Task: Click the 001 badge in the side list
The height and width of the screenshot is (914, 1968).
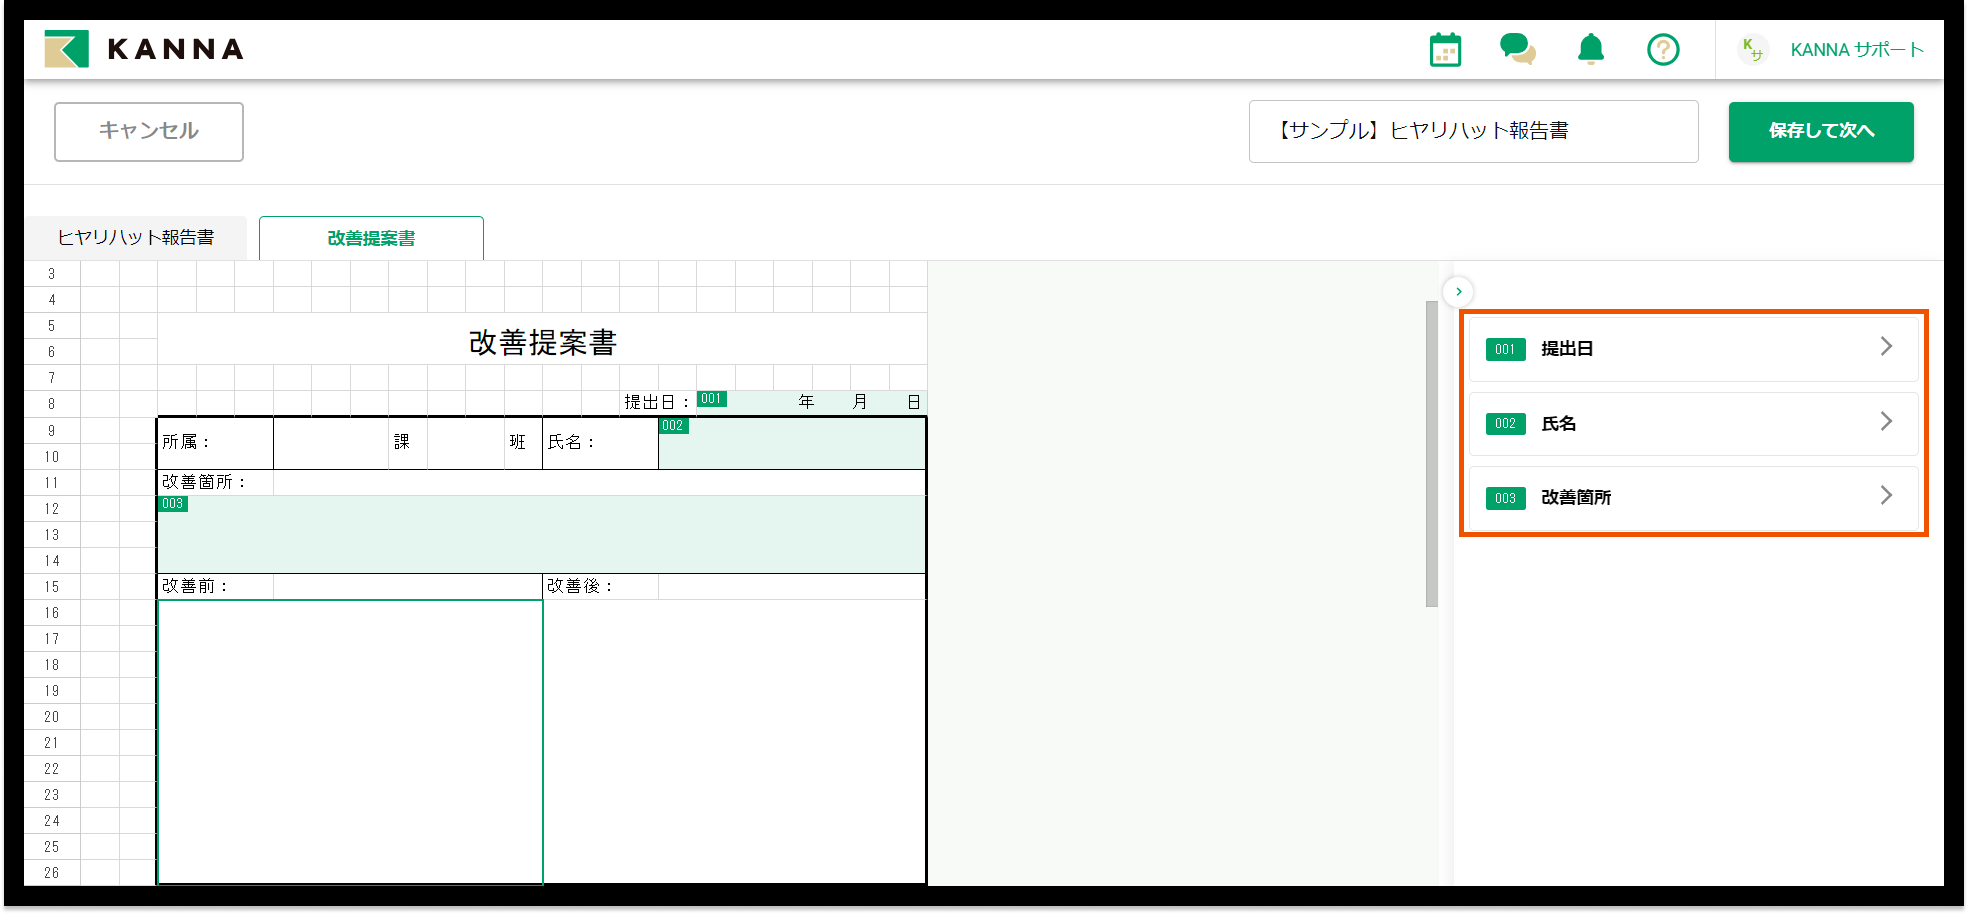Action: pyautogui.click(x=1505, y=349)
